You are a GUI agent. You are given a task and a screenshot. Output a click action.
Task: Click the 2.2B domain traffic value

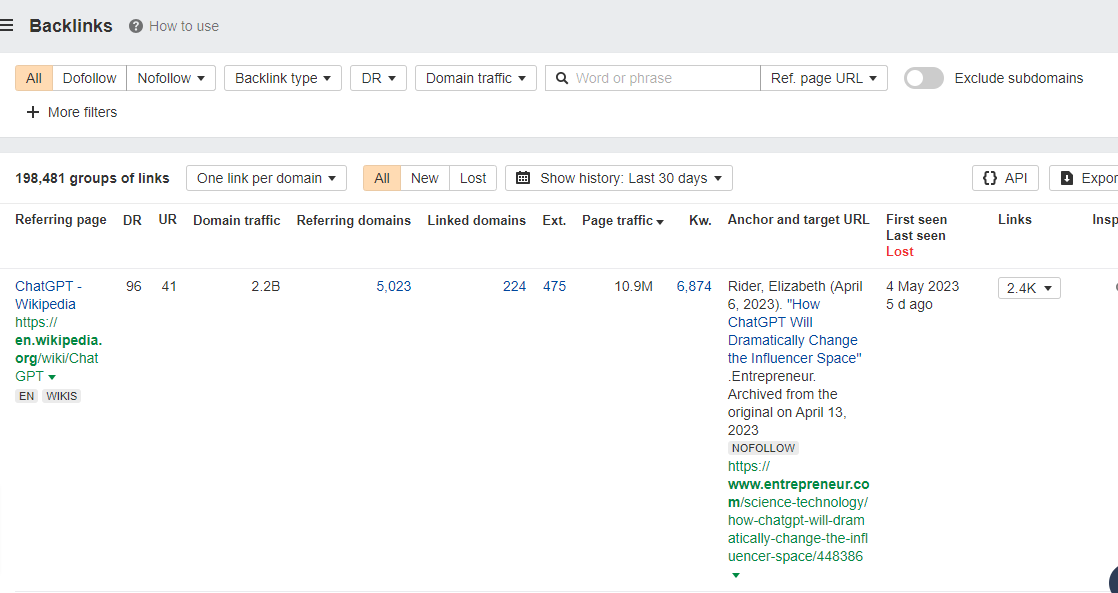265,287
